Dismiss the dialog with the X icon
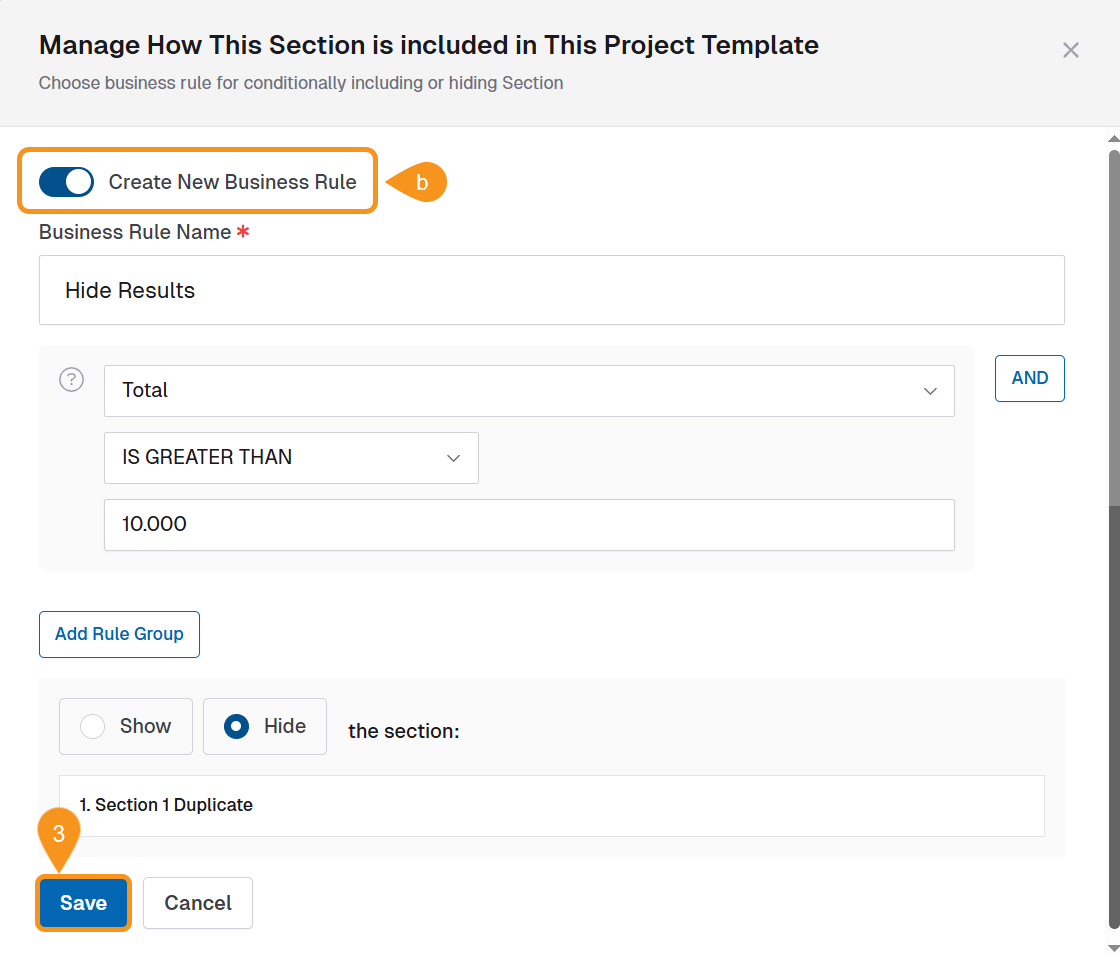Viewport: 1120px width, 956px height. pyautogui.click(x=1071, y=50)
